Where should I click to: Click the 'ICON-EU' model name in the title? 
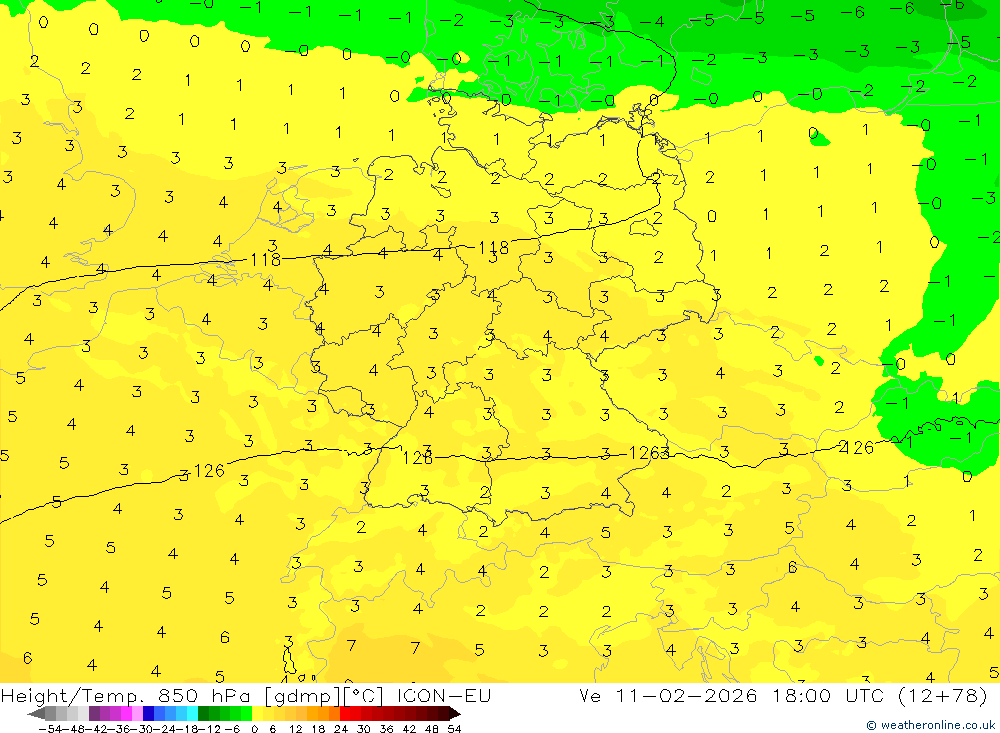pyautogui.click(x=444, y=695)
